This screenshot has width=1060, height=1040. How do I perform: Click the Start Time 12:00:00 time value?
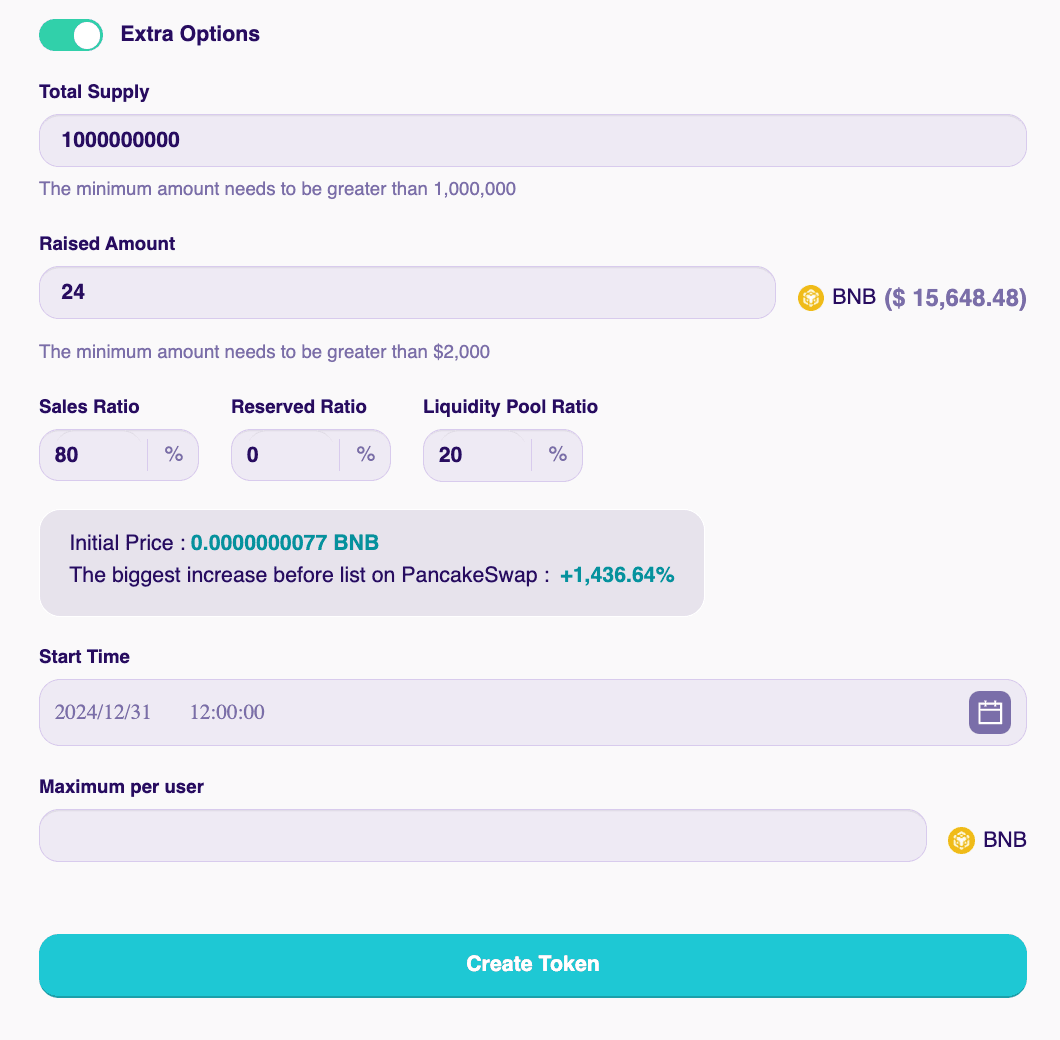[x=227, y=712]
